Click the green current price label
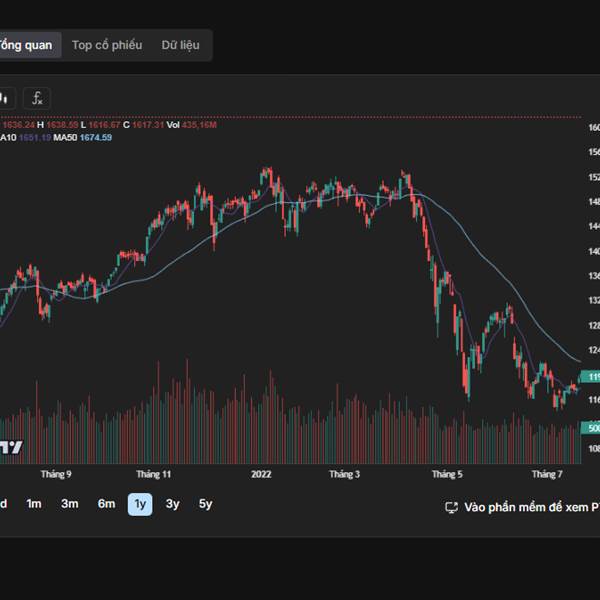600x600 pixels. [x=592, y=377]
